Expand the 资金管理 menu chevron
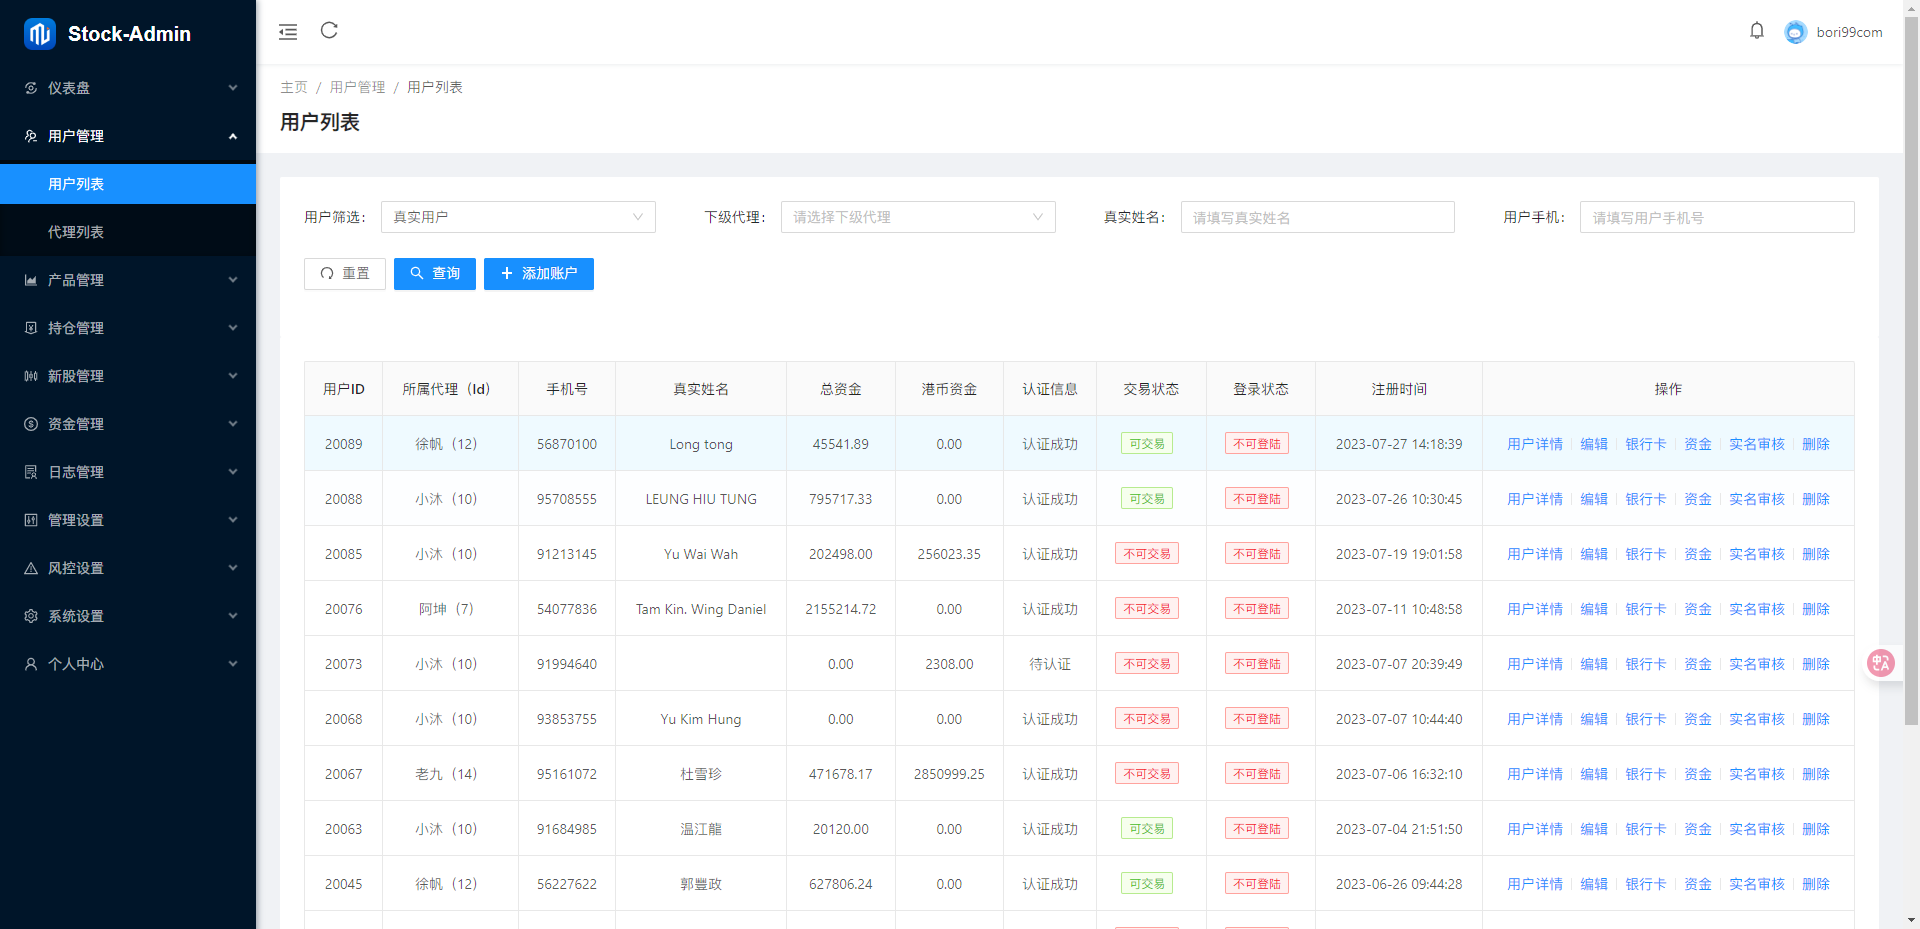This screenshot has height=929, width=1920. click(233, 424)
